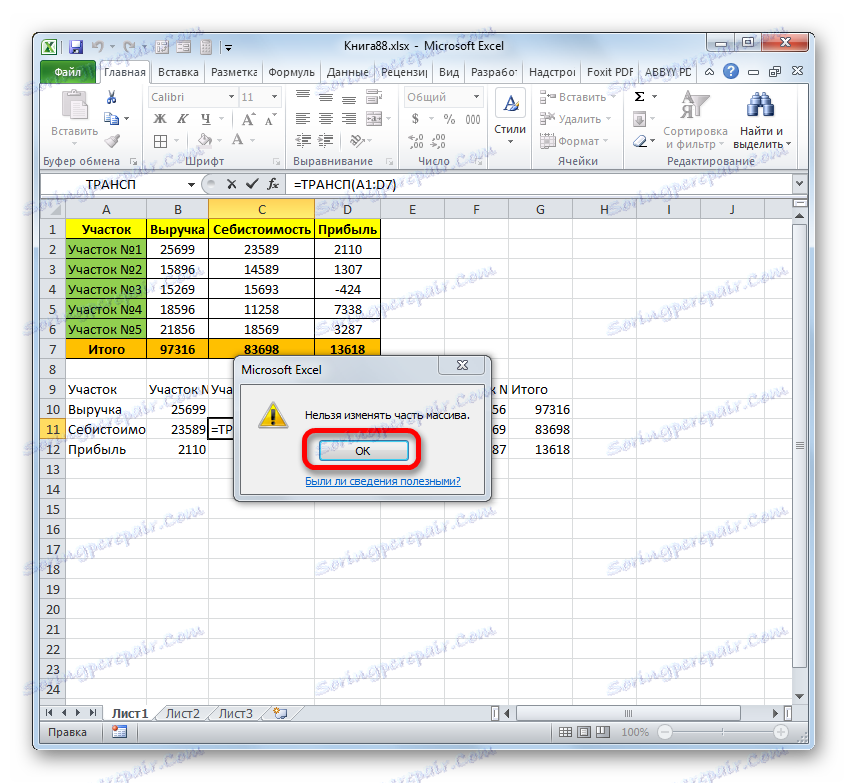Center text horizontally icon
This screenshot has width=848, height=783.
326,119
